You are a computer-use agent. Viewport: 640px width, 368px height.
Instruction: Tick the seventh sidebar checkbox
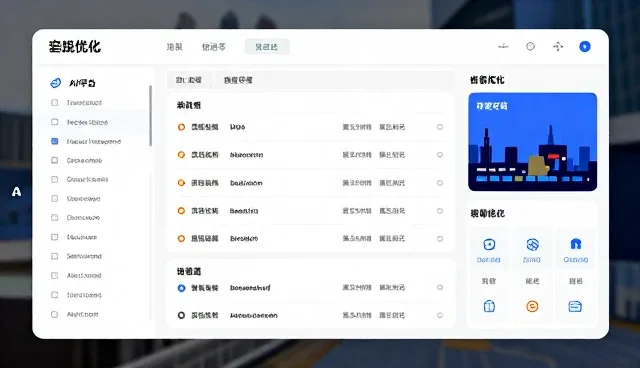(54, 217)
